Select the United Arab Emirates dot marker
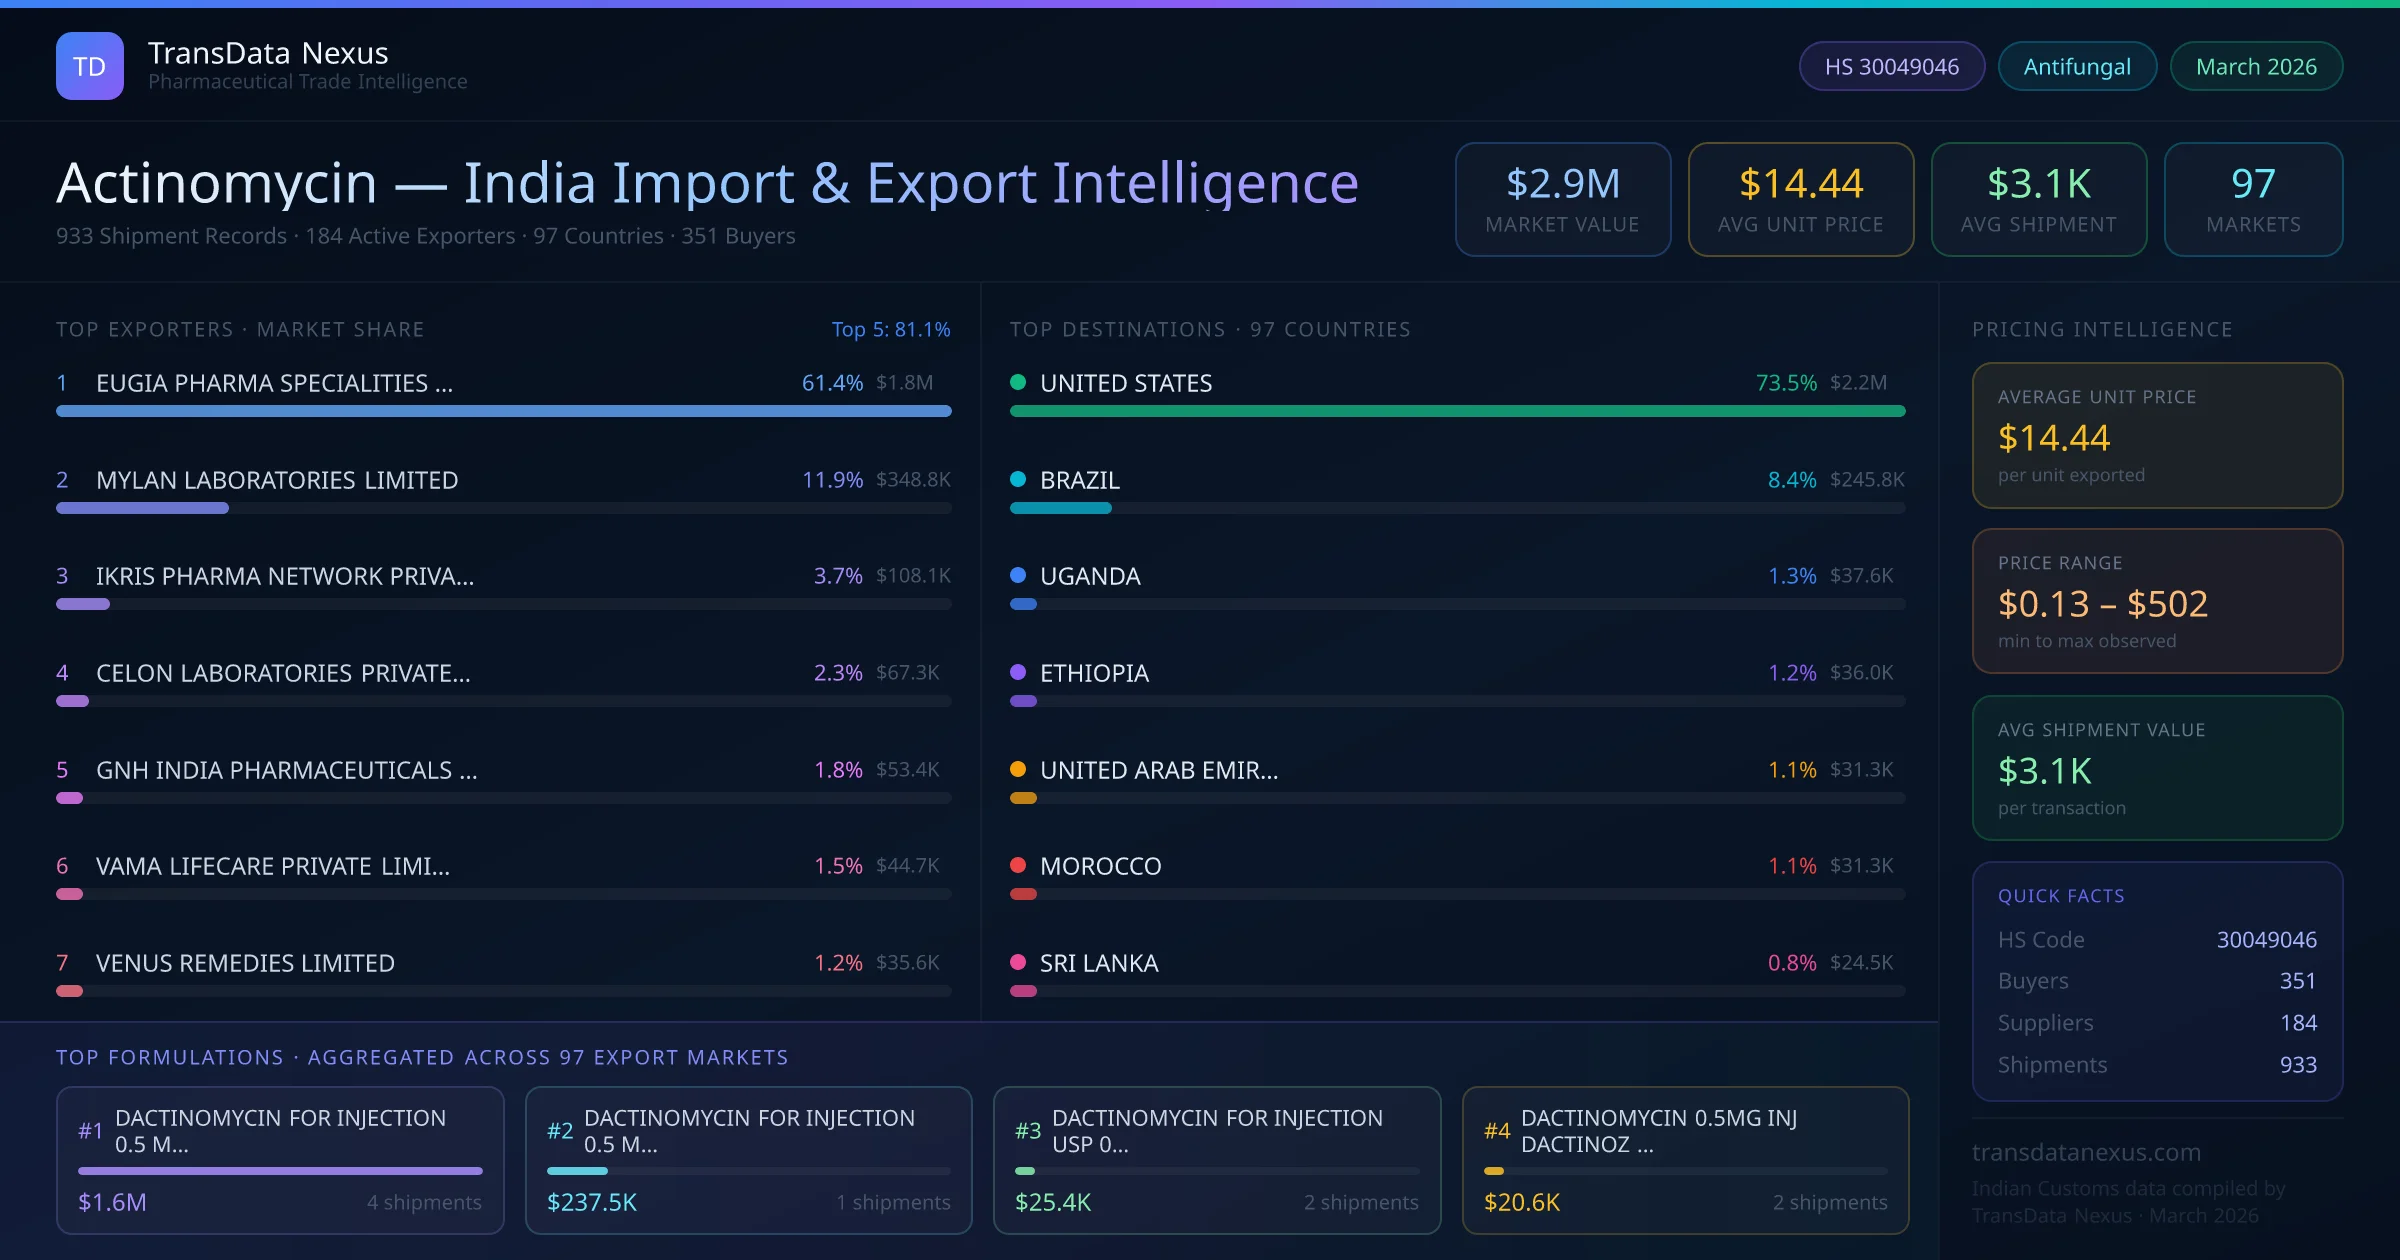Screen dimensions: 2400x1260 point(1017,769)
